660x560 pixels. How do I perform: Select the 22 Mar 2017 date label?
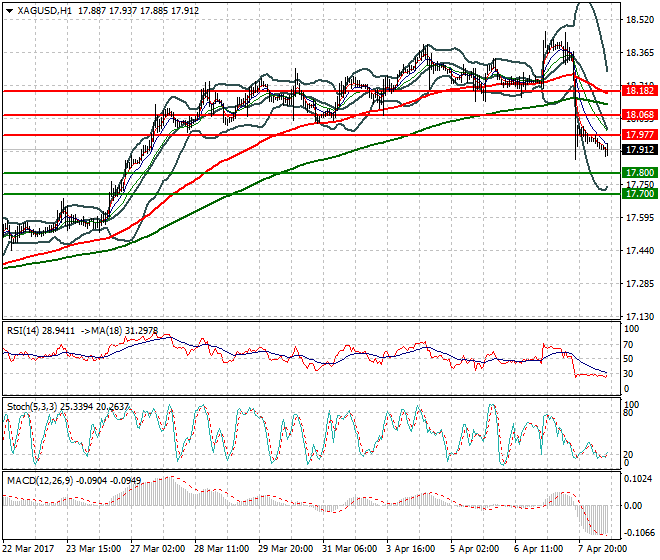click(29, 549)
